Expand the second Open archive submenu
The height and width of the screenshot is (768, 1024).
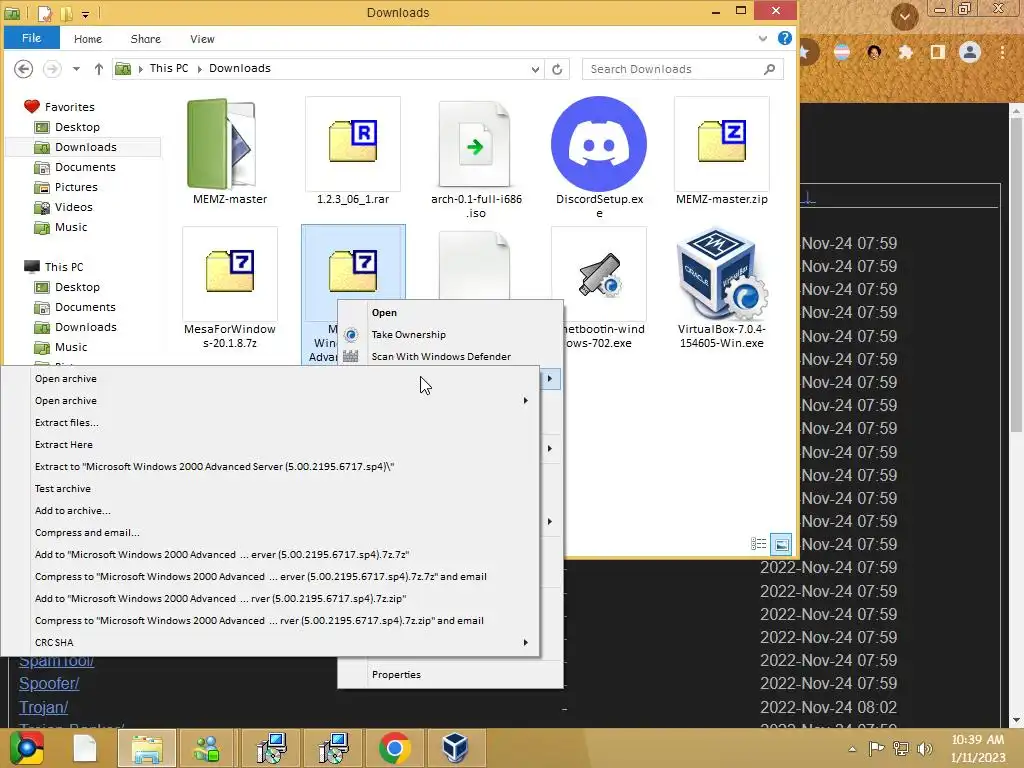point(525,400)
